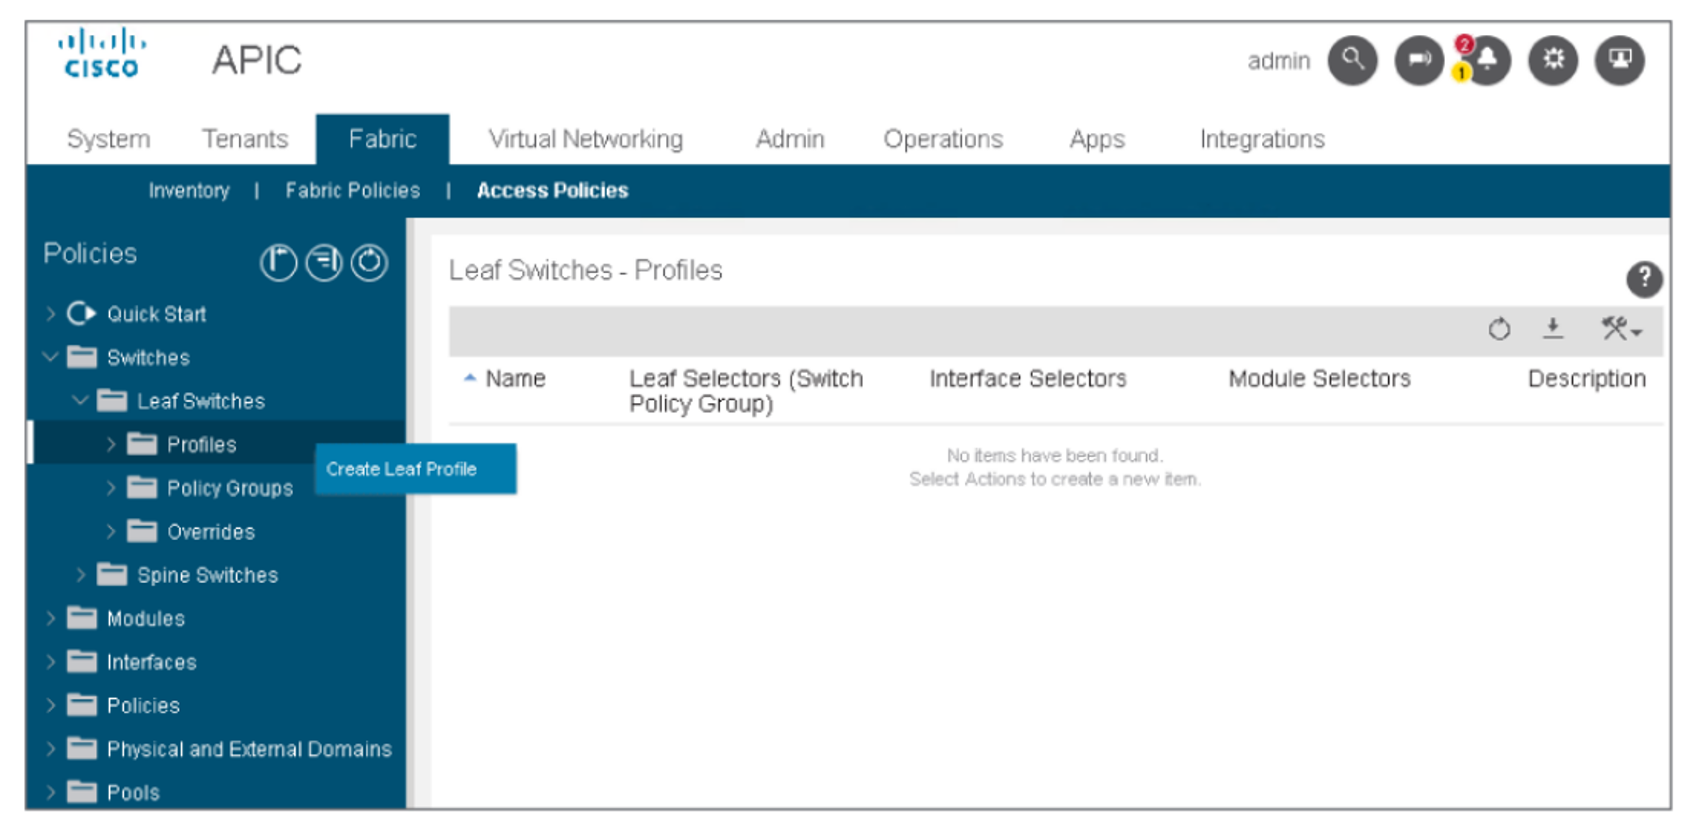Click Interface Selectors column header
Image resolution: width=1702 pixels, height=825 pixels.
[1028, 379]
